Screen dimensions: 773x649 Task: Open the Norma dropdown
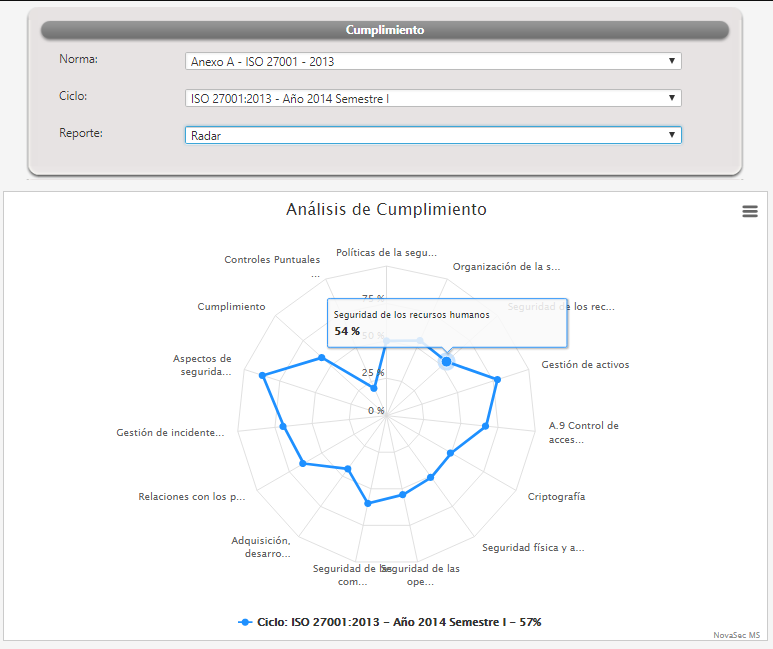click(x=433, y=62)
